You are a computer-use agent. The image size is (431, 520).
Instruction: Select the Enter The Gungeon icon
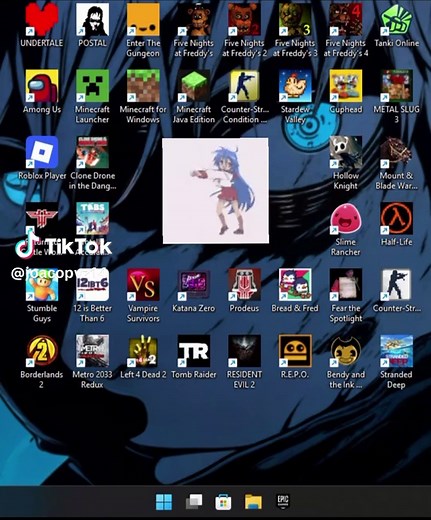tap(143, 19)
